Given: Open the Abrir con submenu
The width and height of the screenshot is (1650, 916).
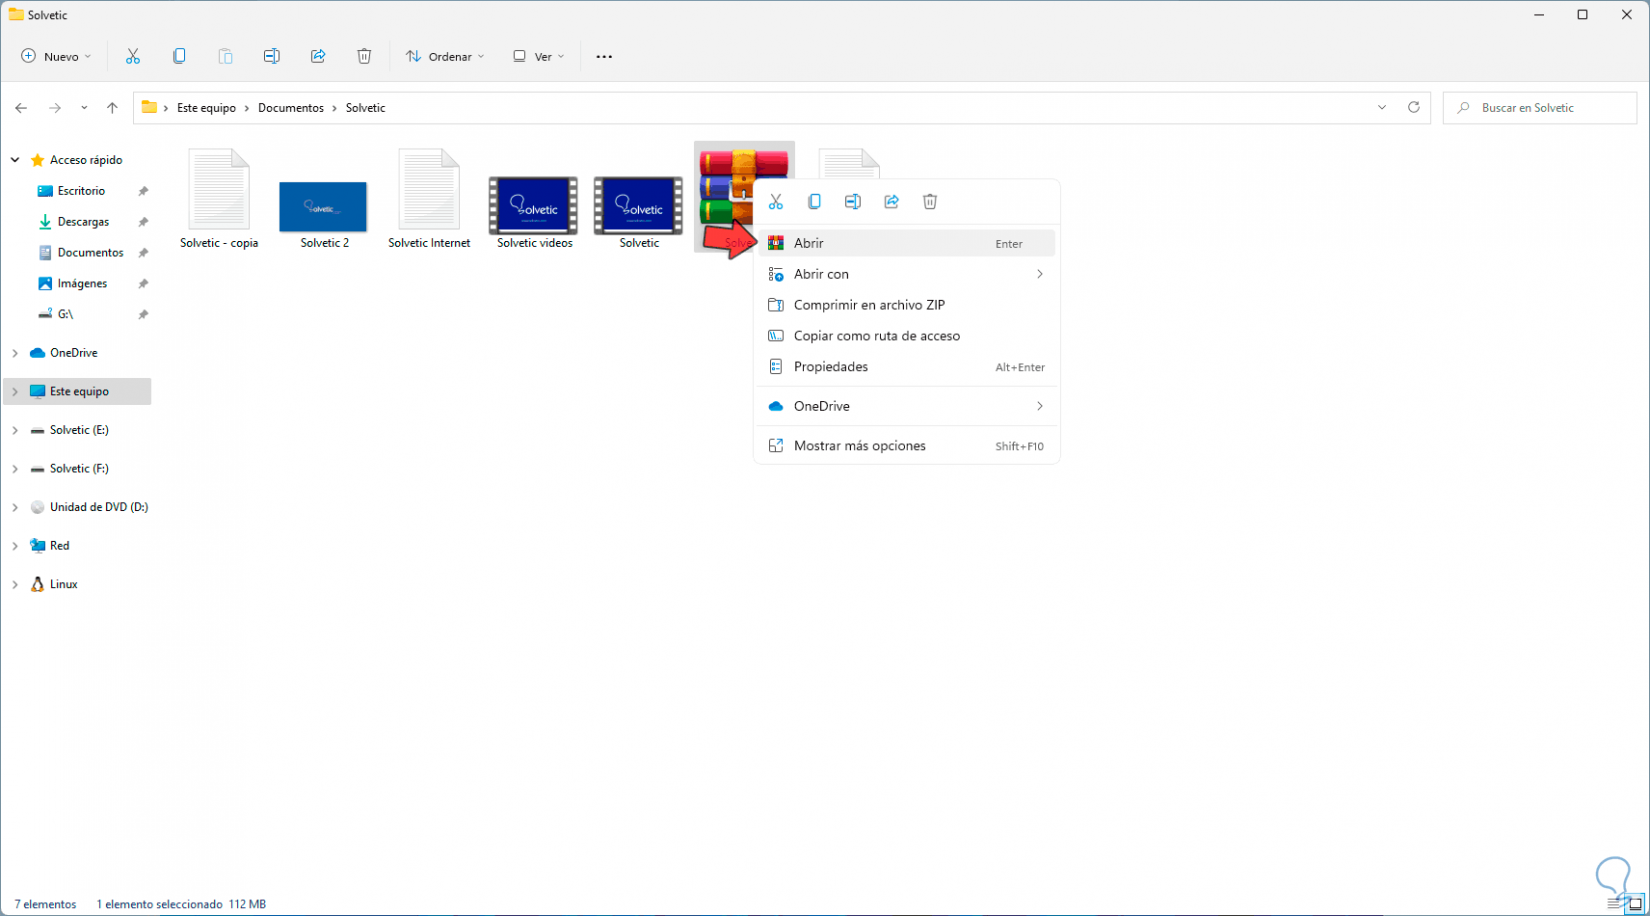Looking at the screenshot, I should coord(906,274).
